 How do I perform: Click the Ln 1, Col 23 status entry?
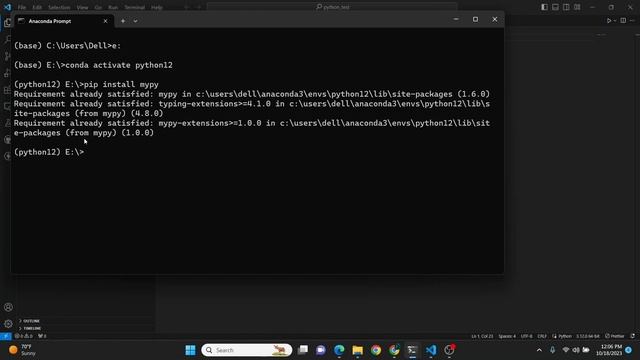(x=482, y=336)
